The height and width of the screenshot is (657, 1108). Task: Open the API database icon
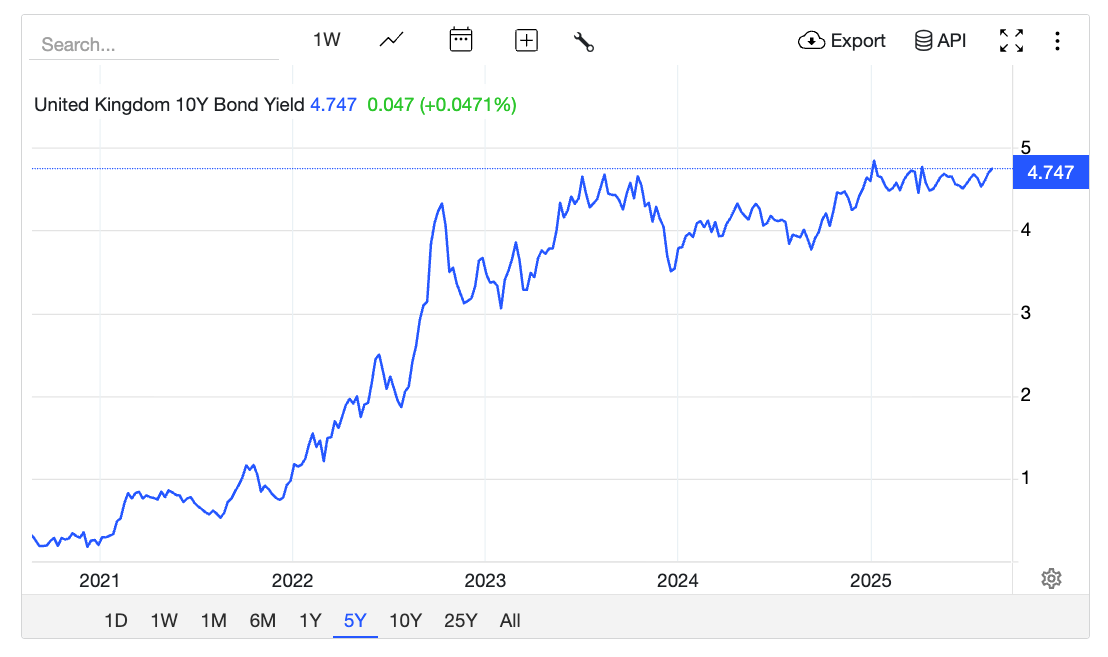coord(940,40)
